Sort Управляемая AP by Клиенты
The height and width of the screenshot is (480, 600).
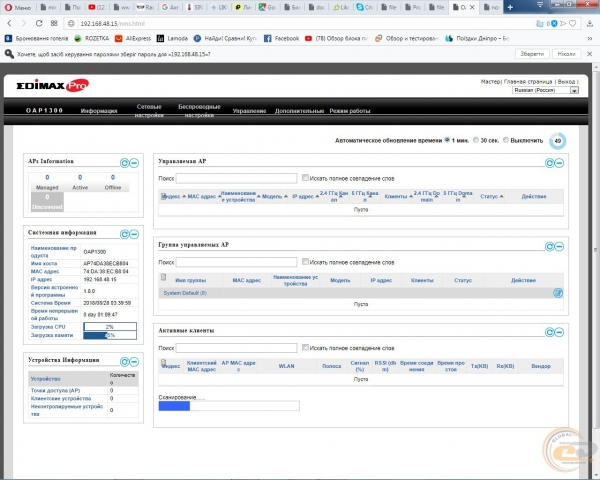pyautogui.click(x=396, y=196)
